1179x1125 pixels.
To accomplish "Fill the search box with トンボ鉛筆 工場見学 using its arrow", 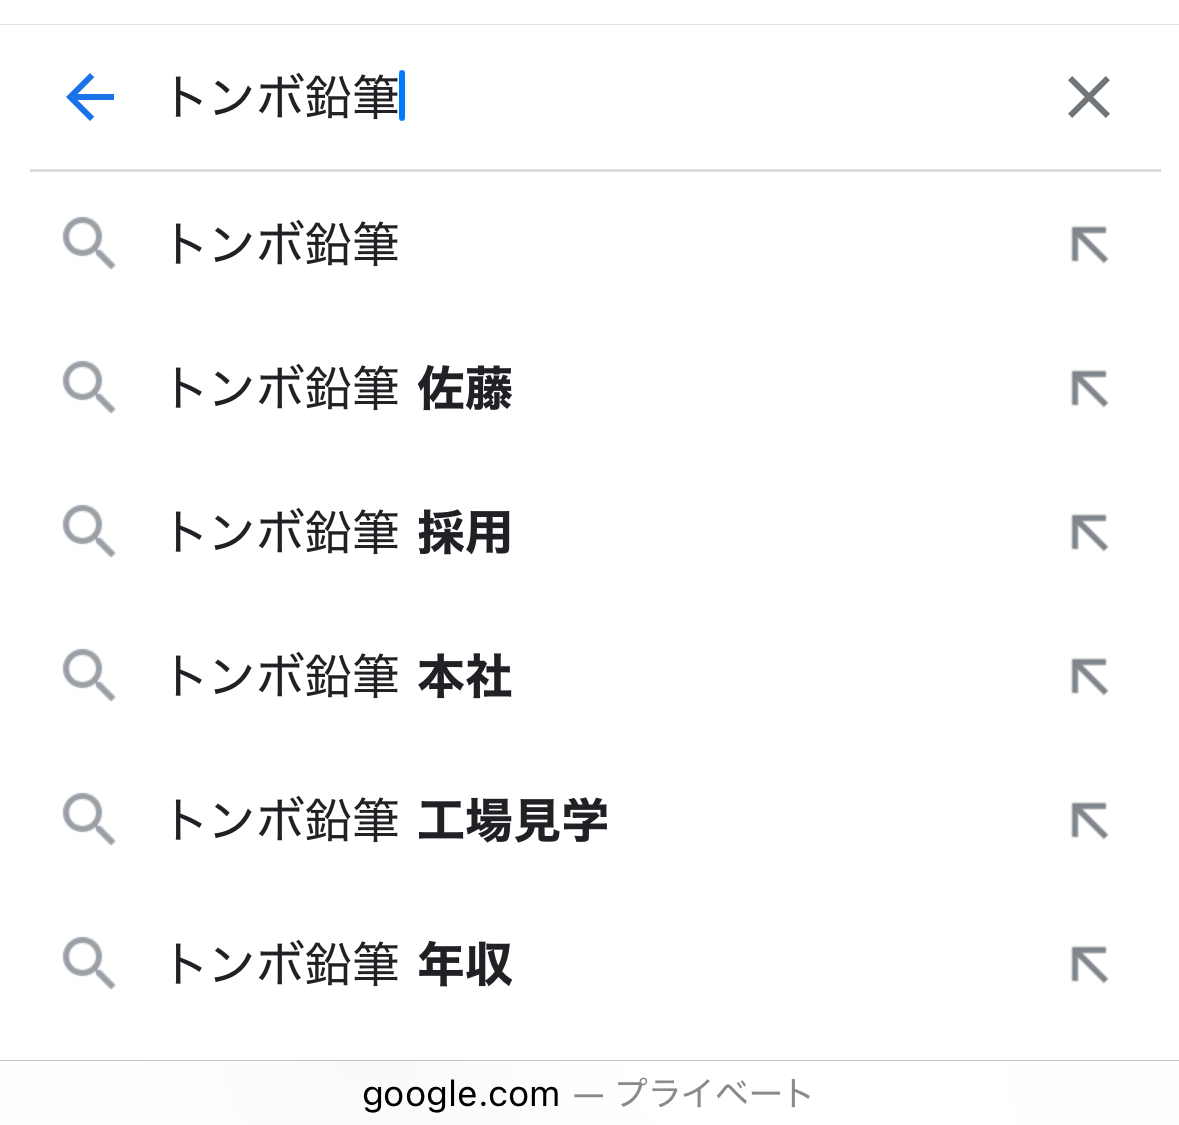I will point(1090,820).
